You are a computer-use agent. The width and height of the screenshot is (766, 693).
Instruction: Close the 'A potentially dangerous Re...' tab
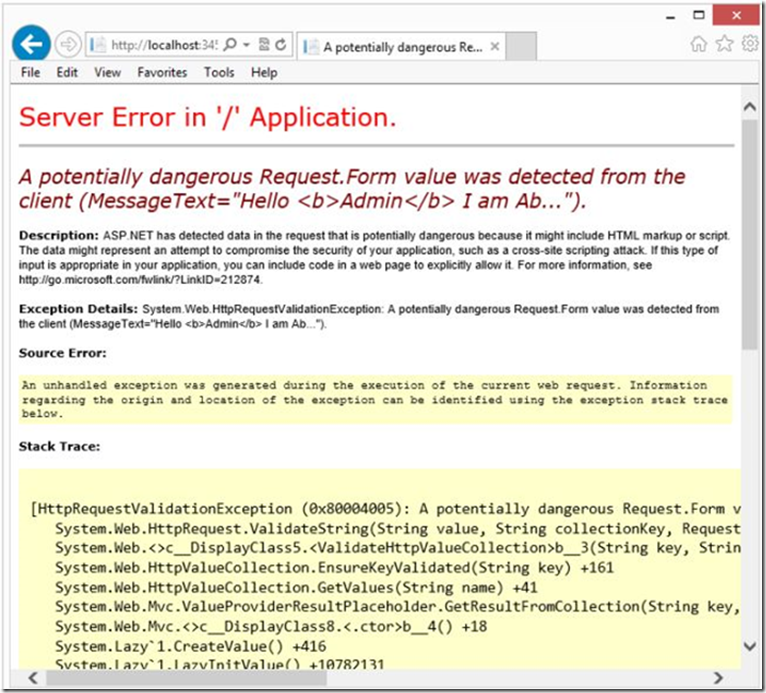click(x=495, y=46)
